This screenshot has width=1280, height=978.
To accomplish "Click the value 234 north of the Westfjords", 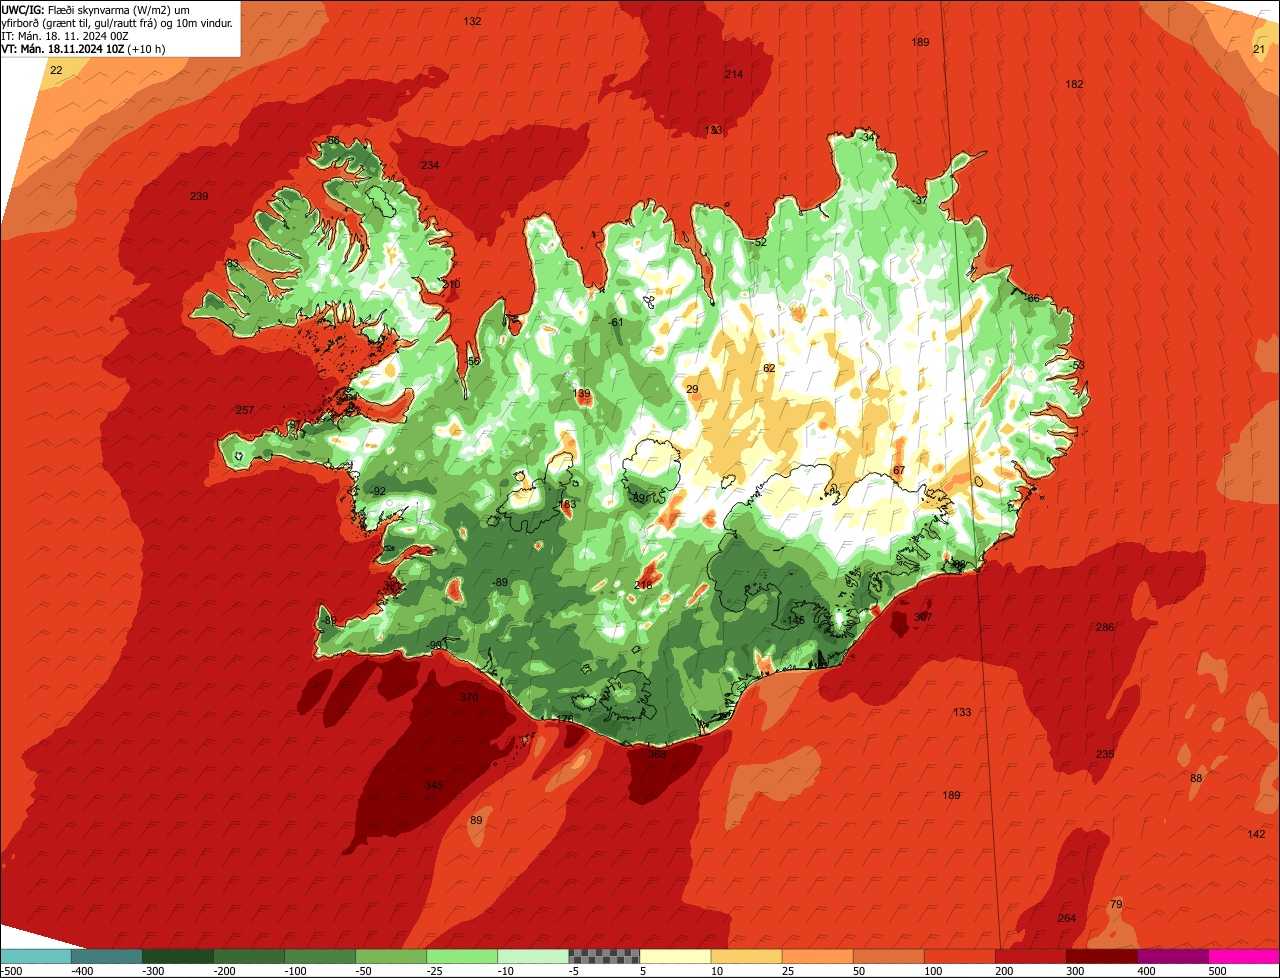I will [430, 165].
